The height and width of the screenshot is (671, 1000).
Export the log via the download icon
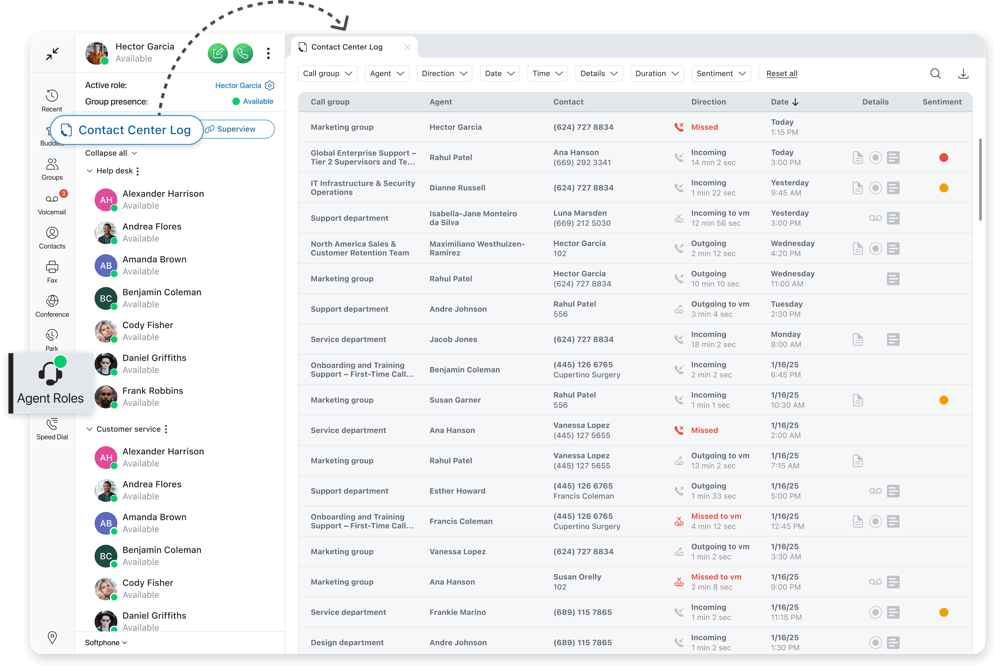[x=963, y=73]
